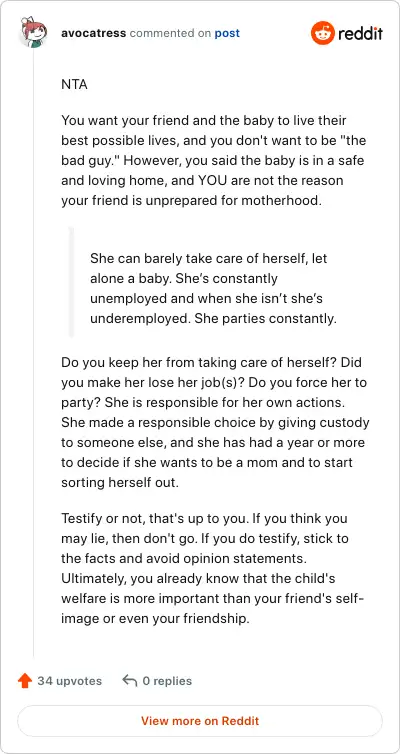Click the "NTA" verdict text
400x754 pixels.
(74, 85)
